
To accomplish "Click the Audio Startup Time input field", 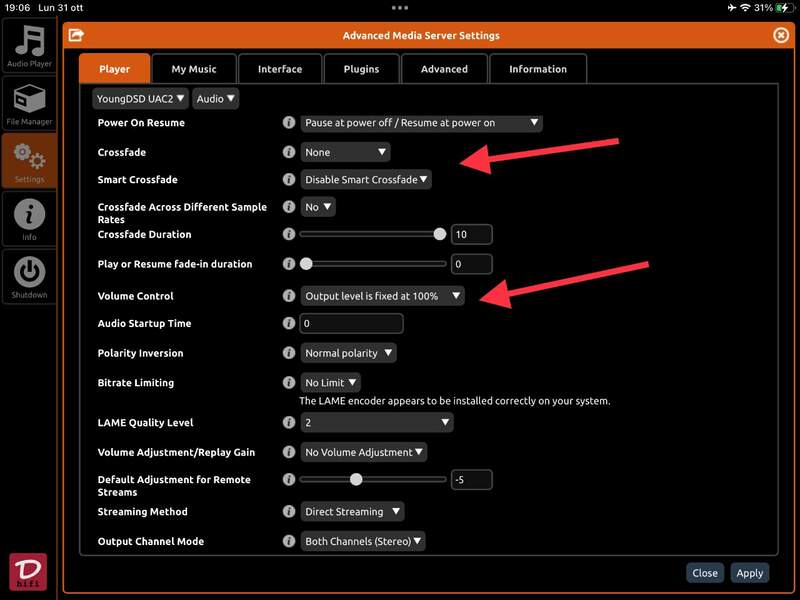I will click(x=352, y=324).
